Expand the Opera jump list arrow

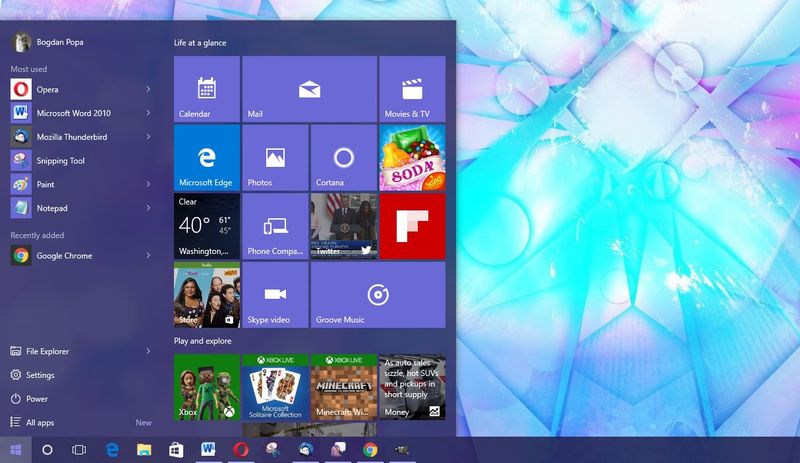pos(148,89)
